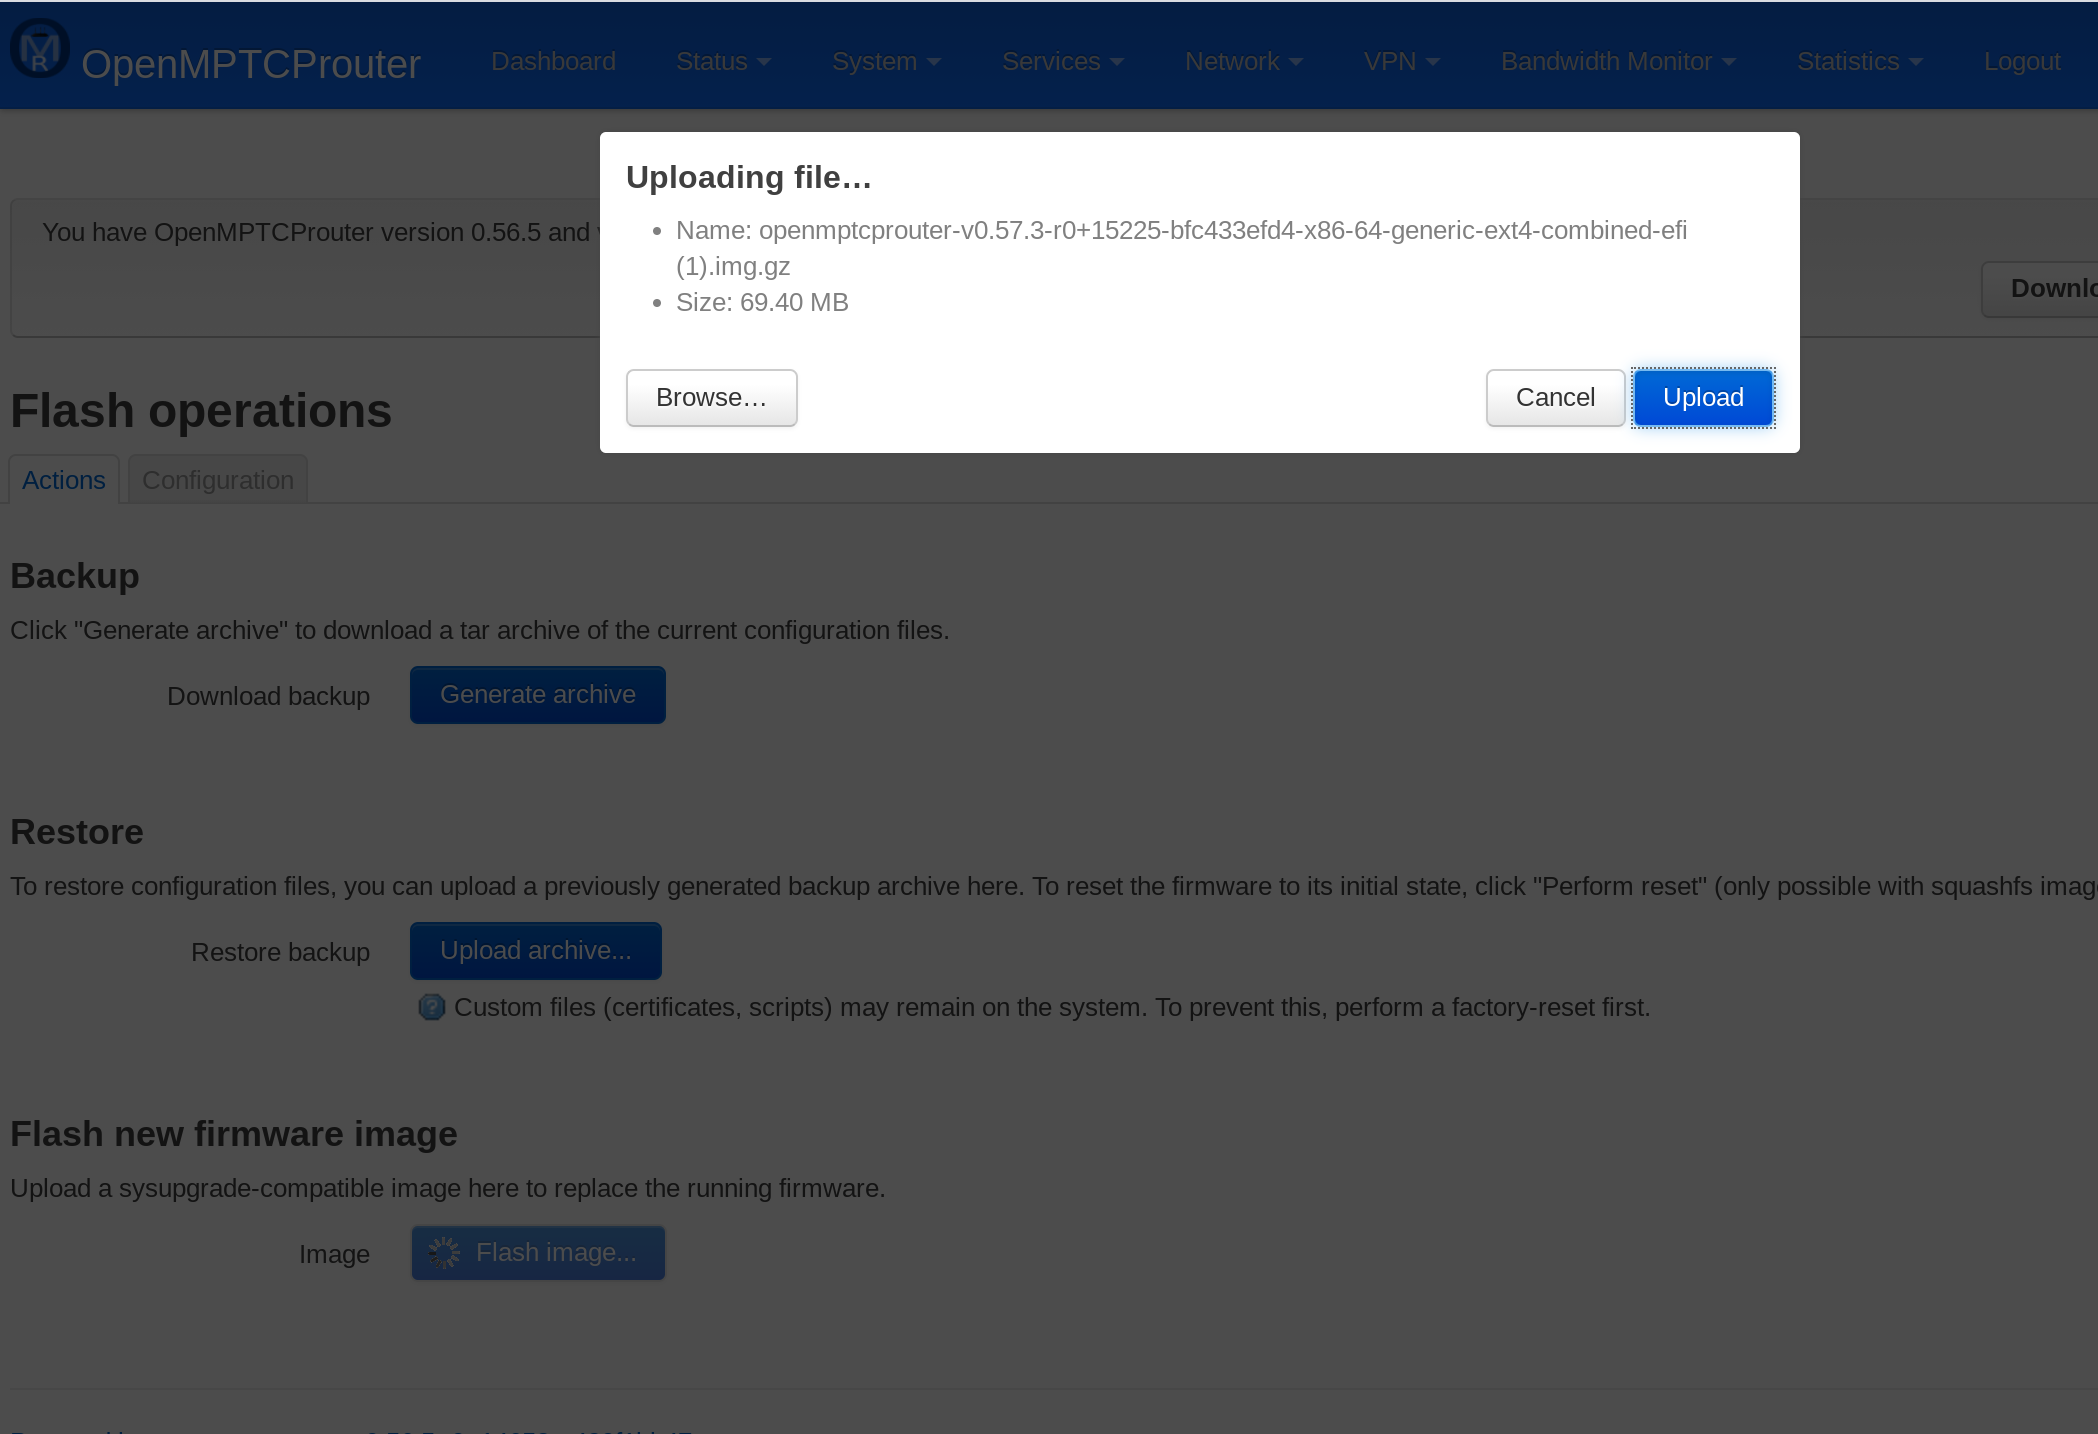2098x1434 pixels.
Task: Click the help icon beside the custom files note
Action: (x=430, y=1007)
